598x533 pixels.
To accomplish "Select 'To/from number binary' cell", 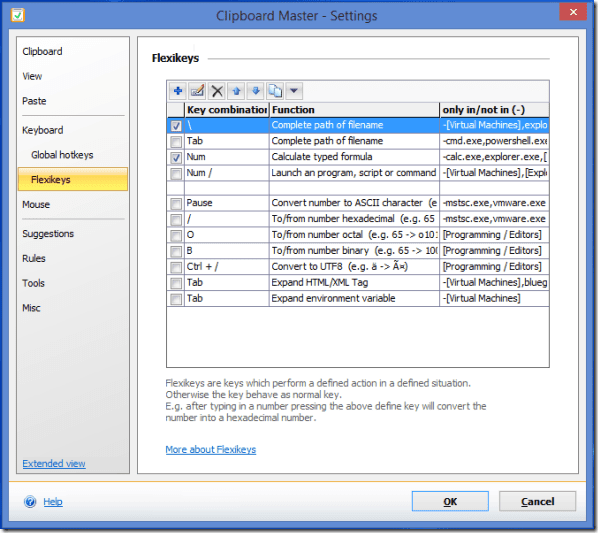I will (x=354, y=251).
